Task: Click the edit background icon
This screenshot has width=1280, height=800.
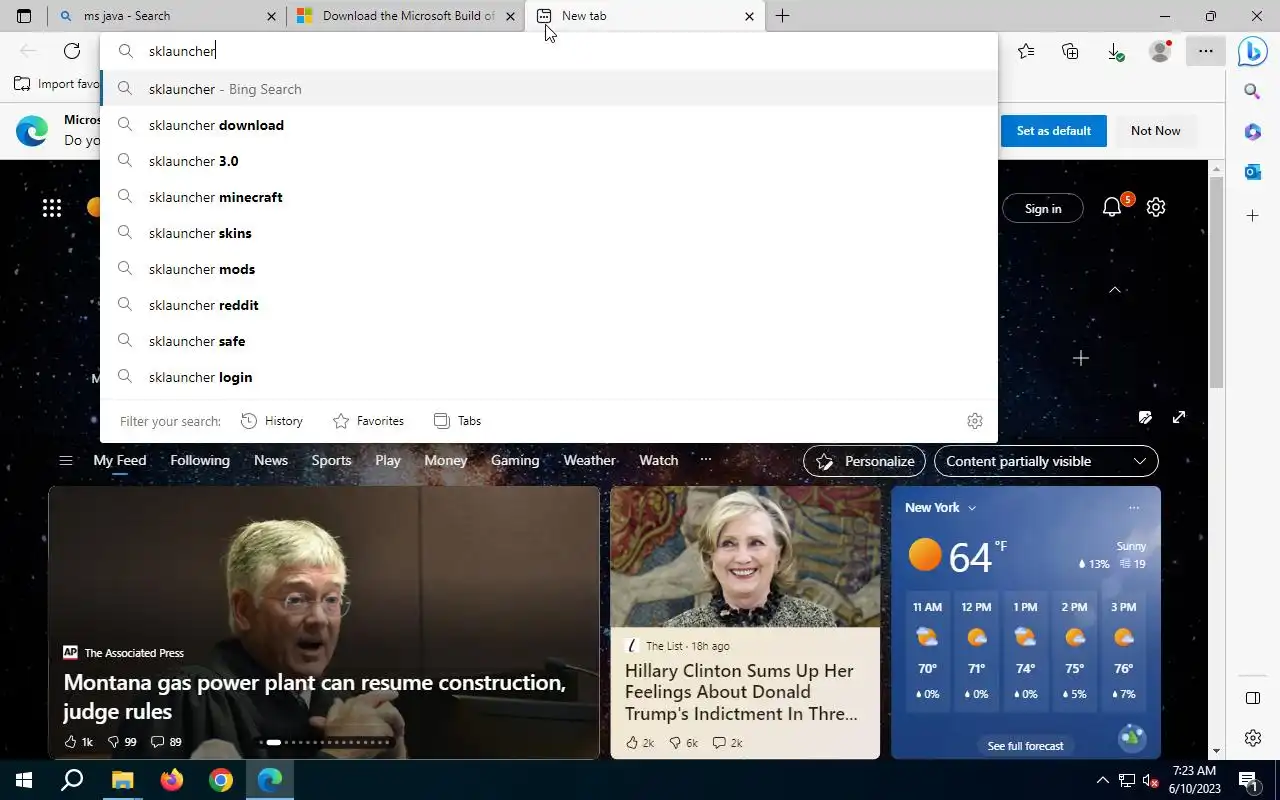Action: tap(1145, 417)
